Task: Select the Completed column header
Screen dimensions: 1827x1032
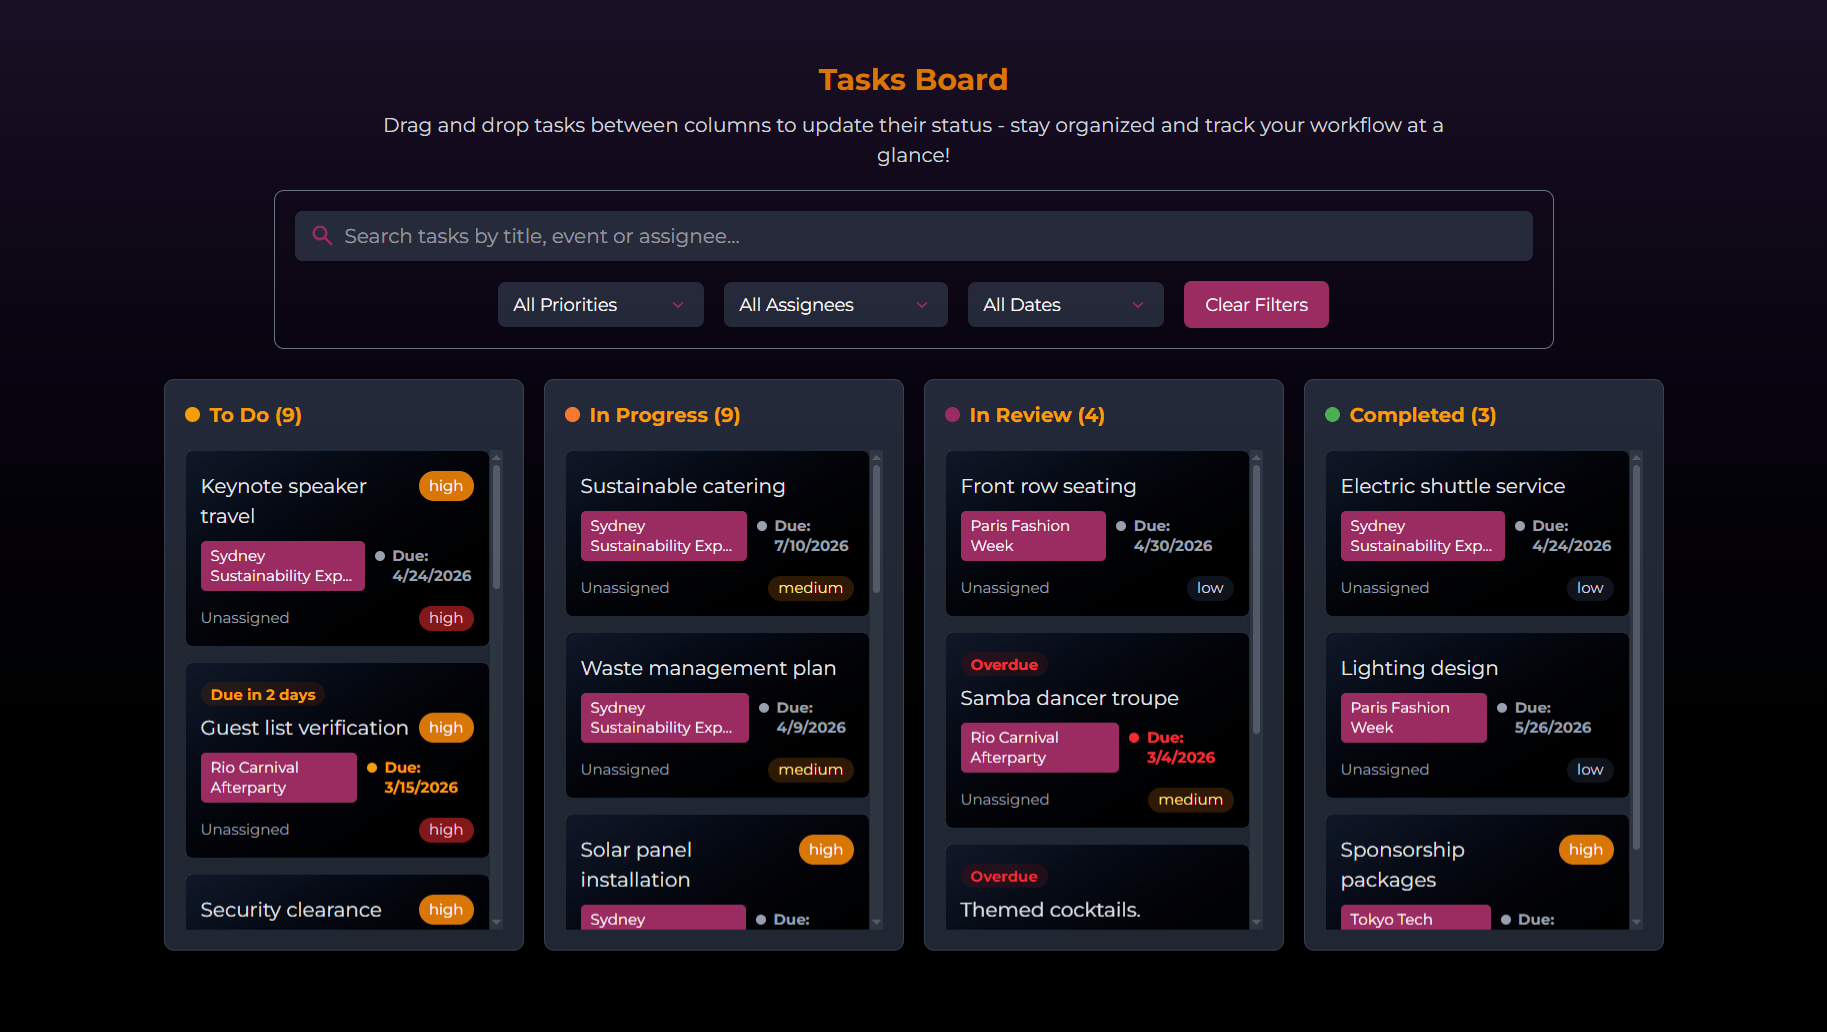Action: click(1422, 414)
